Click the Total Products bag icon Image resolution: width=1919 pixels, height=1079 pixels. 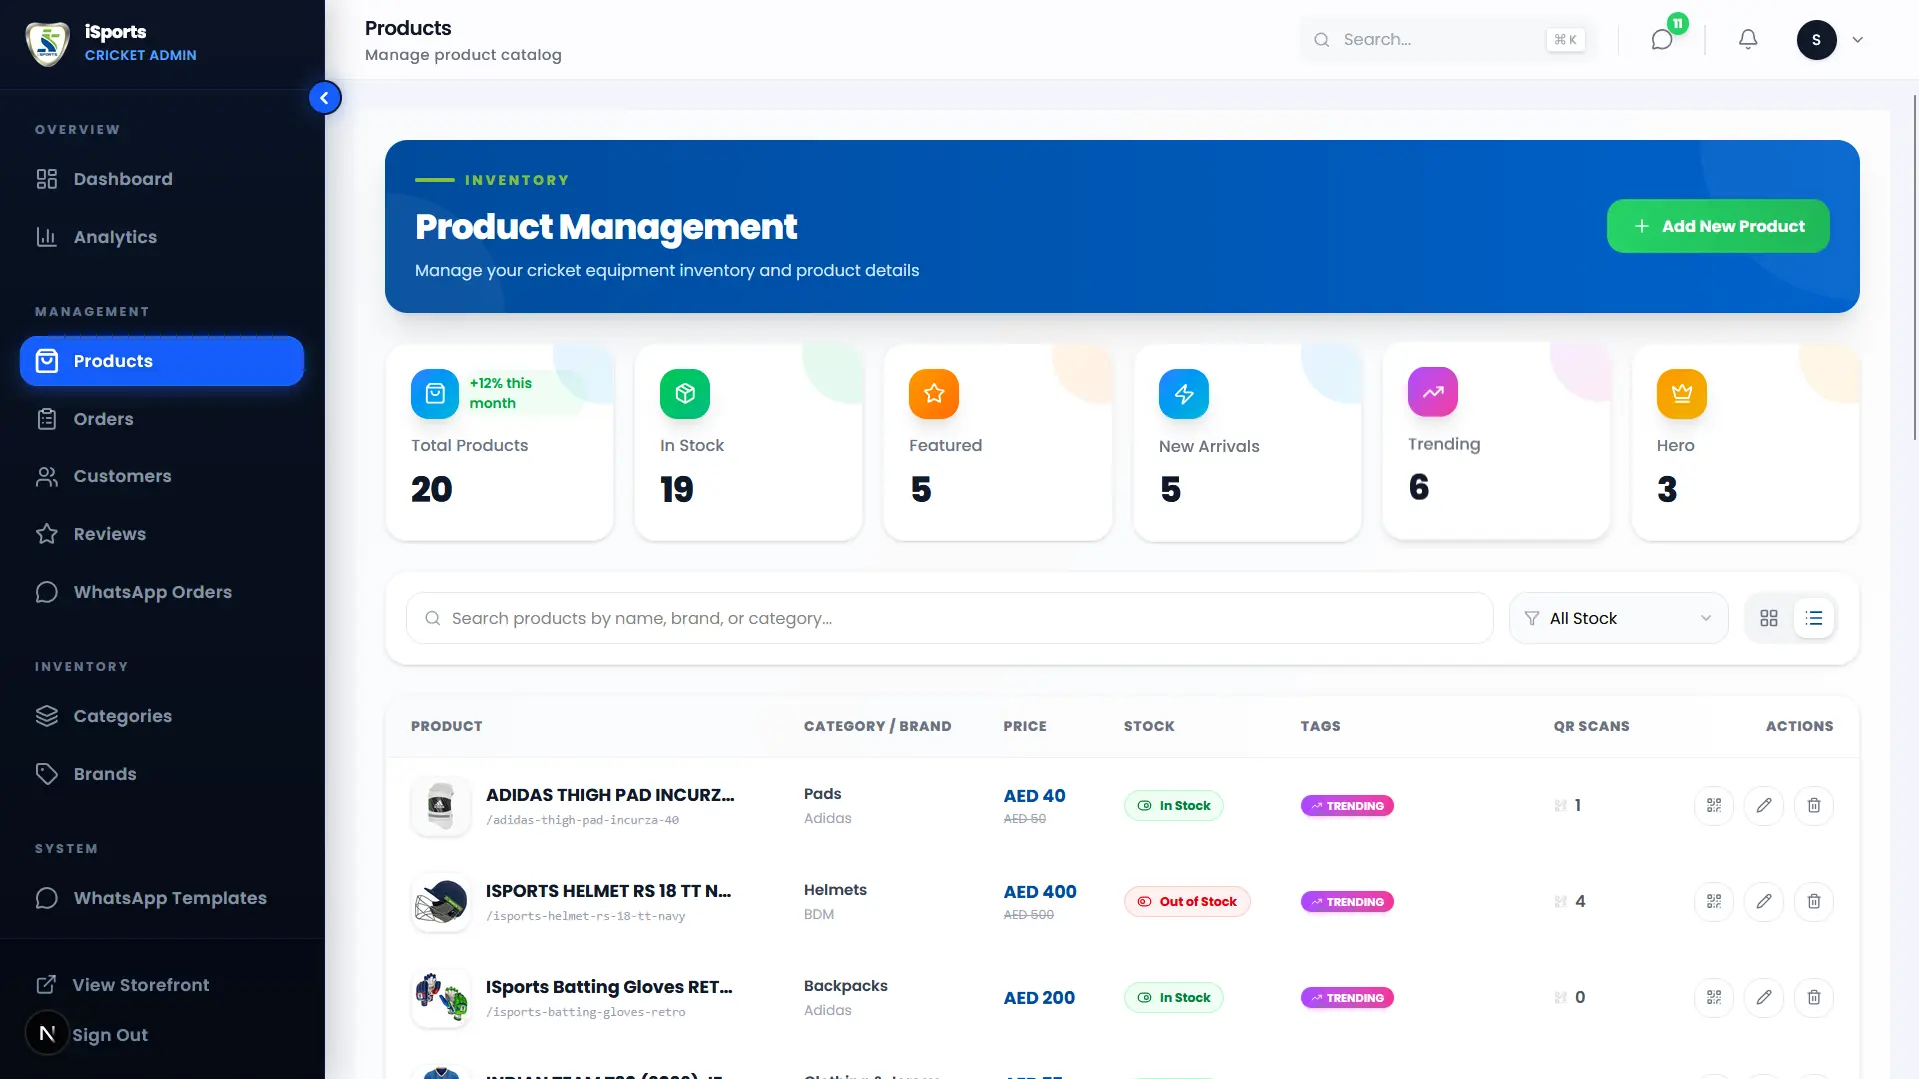pyautogui.click(x=435, y=394)
